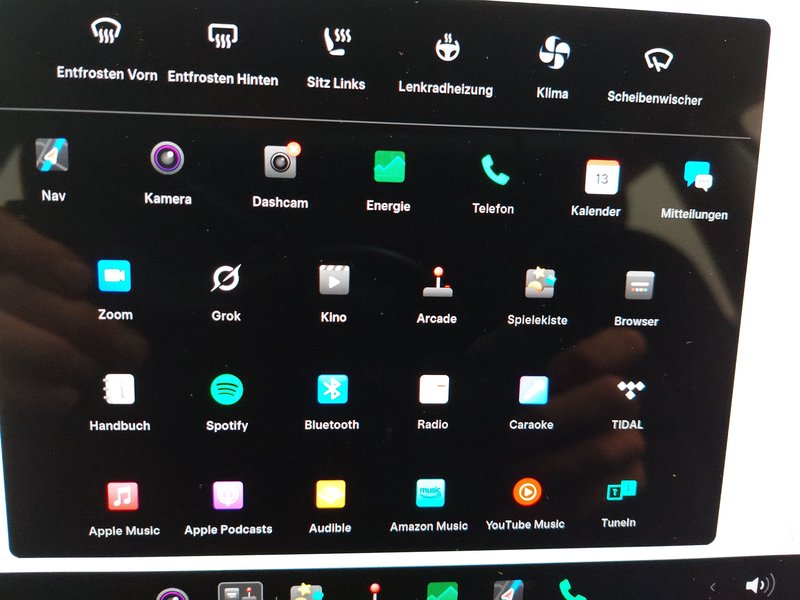Tap the green Energie chart icon in the dock
This screenshot has width=800, height=600.
[x=442, y=591]
